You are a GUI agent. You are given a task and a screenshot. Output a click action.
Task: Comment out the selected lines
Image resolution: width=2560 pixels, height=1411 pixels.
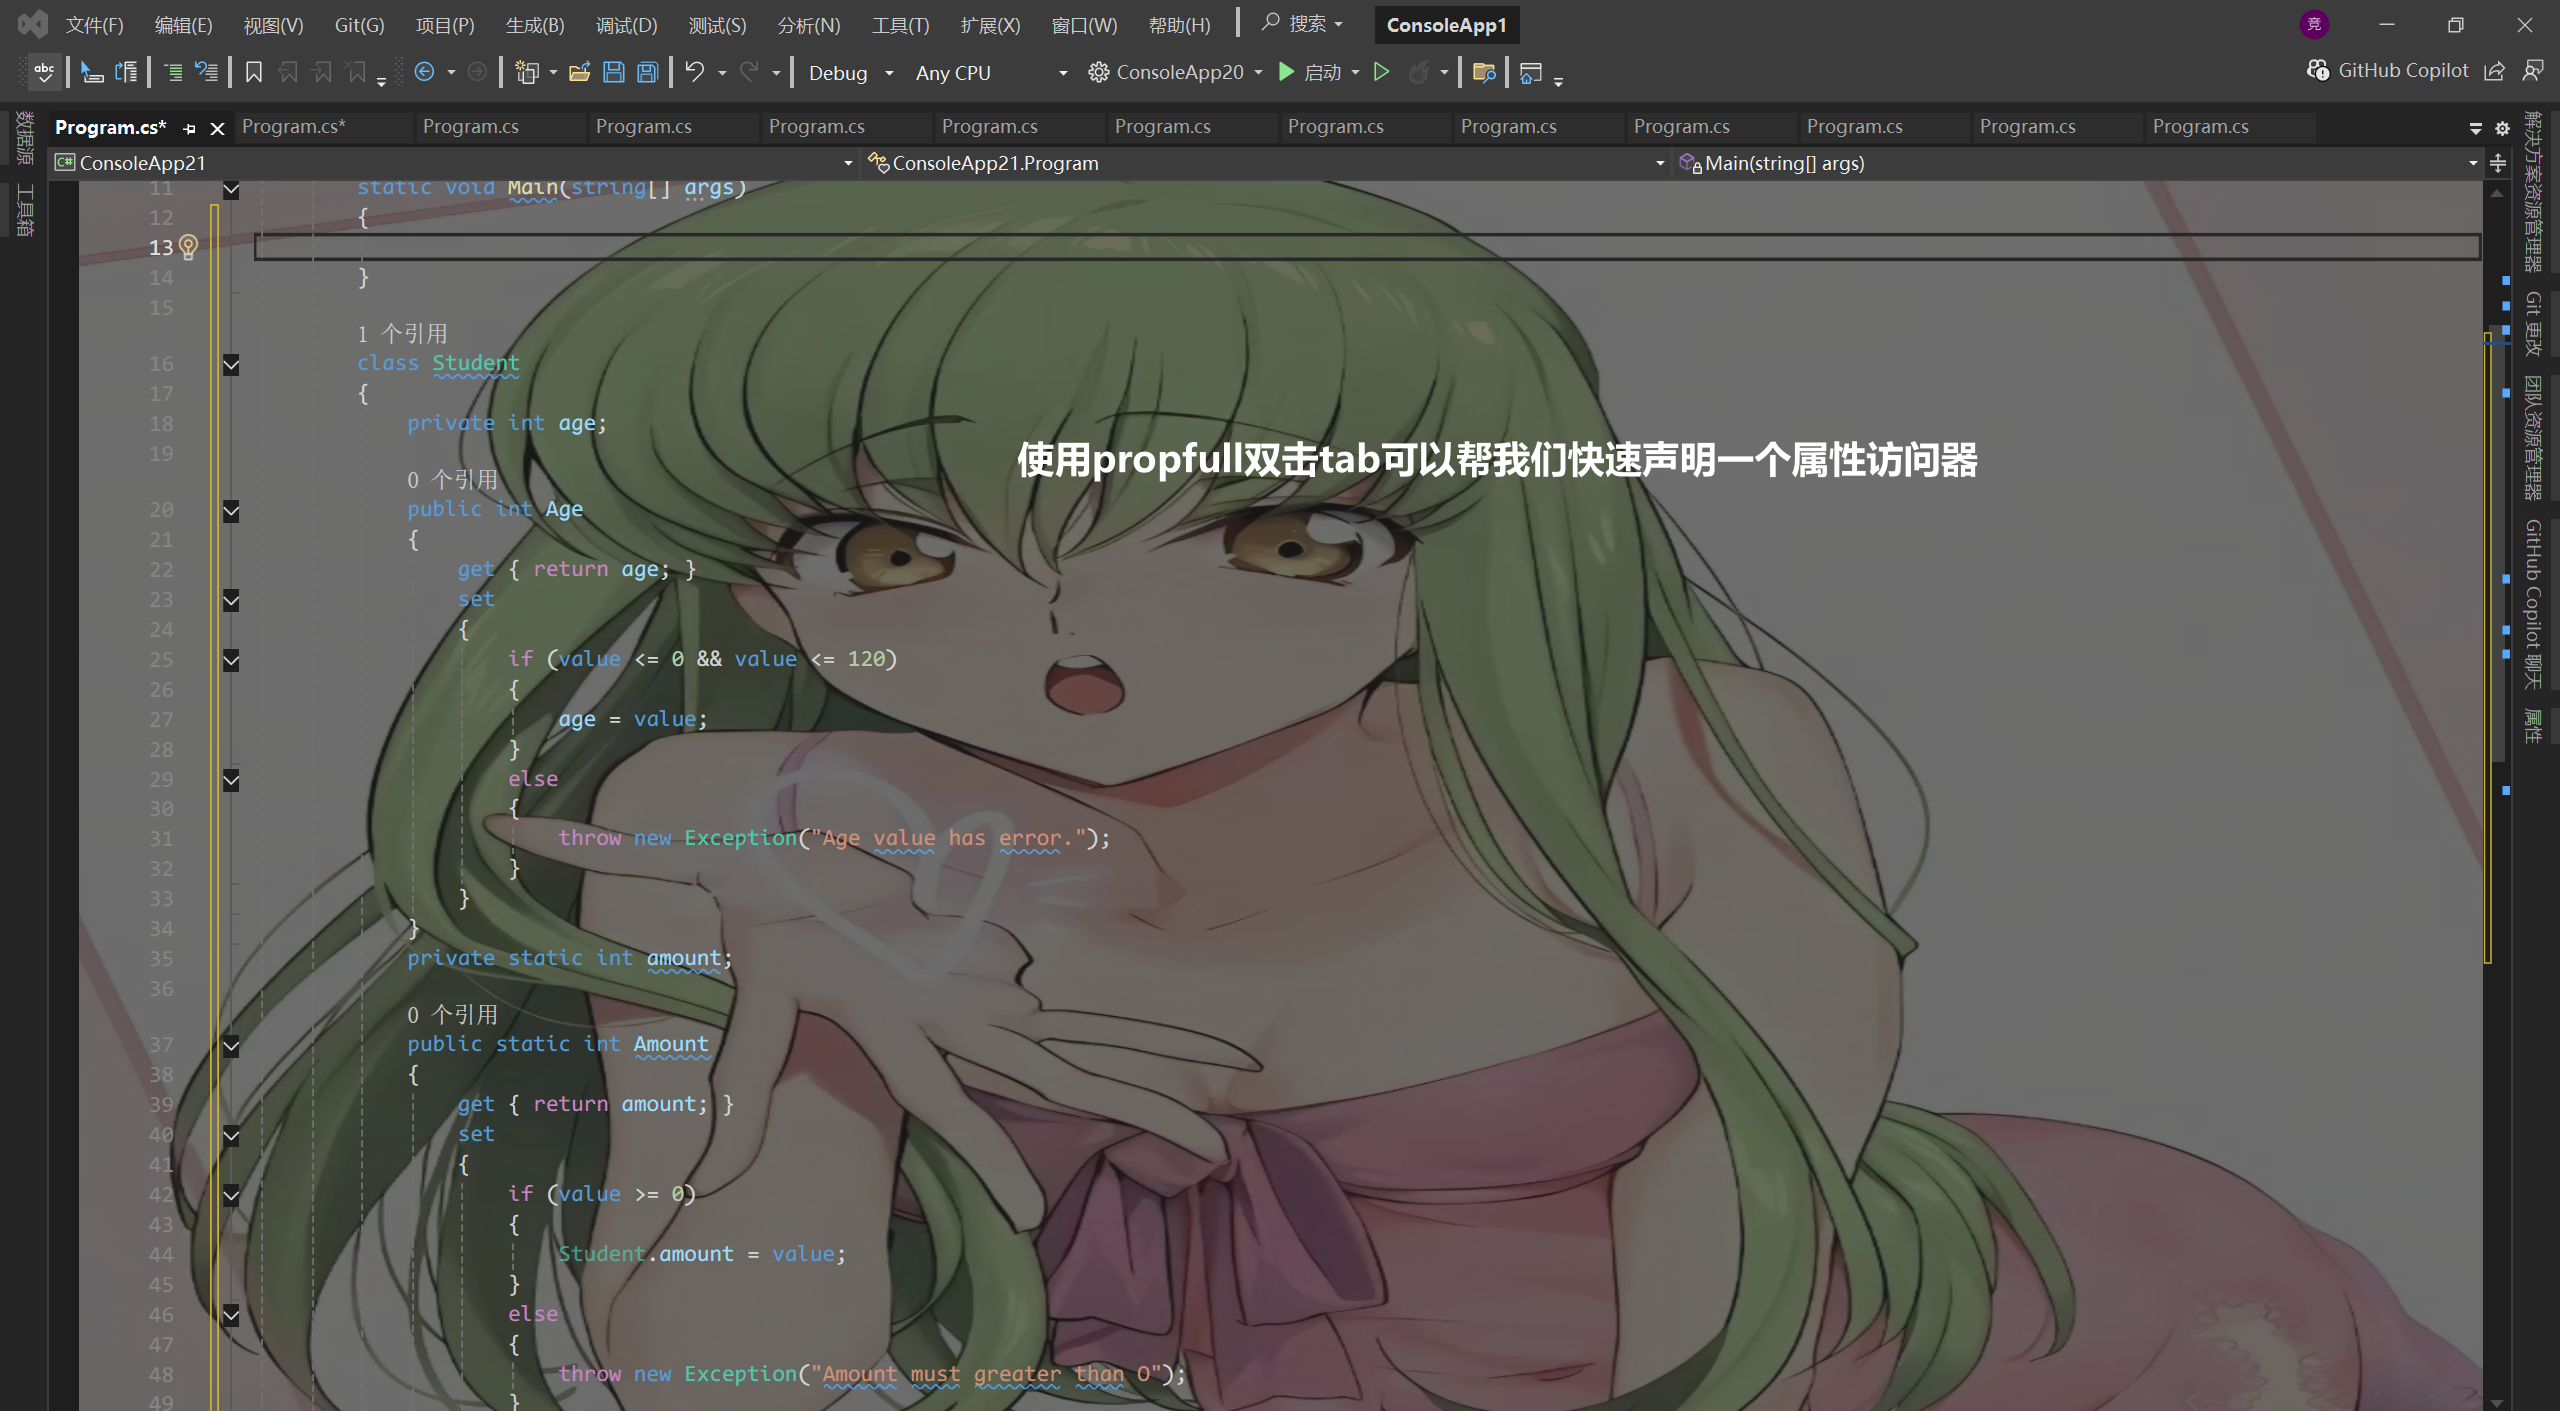point(173,72)
